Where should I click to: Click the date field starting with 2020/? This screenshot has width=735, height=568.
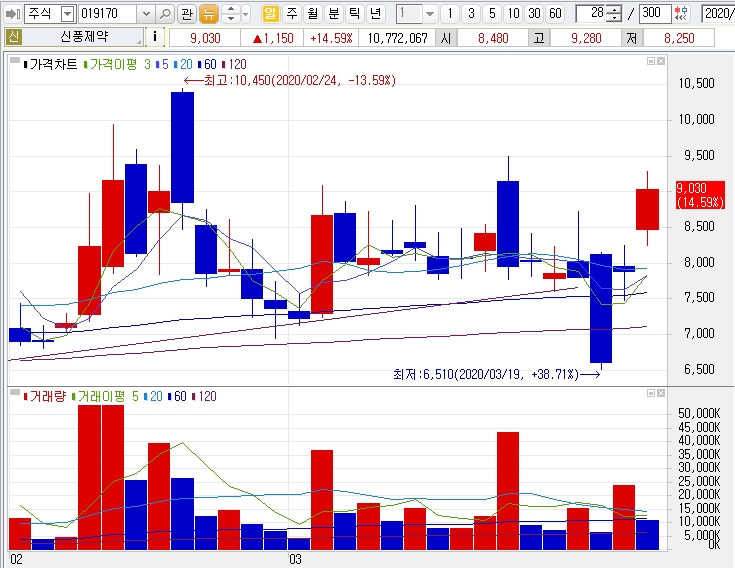click(718, 14)
